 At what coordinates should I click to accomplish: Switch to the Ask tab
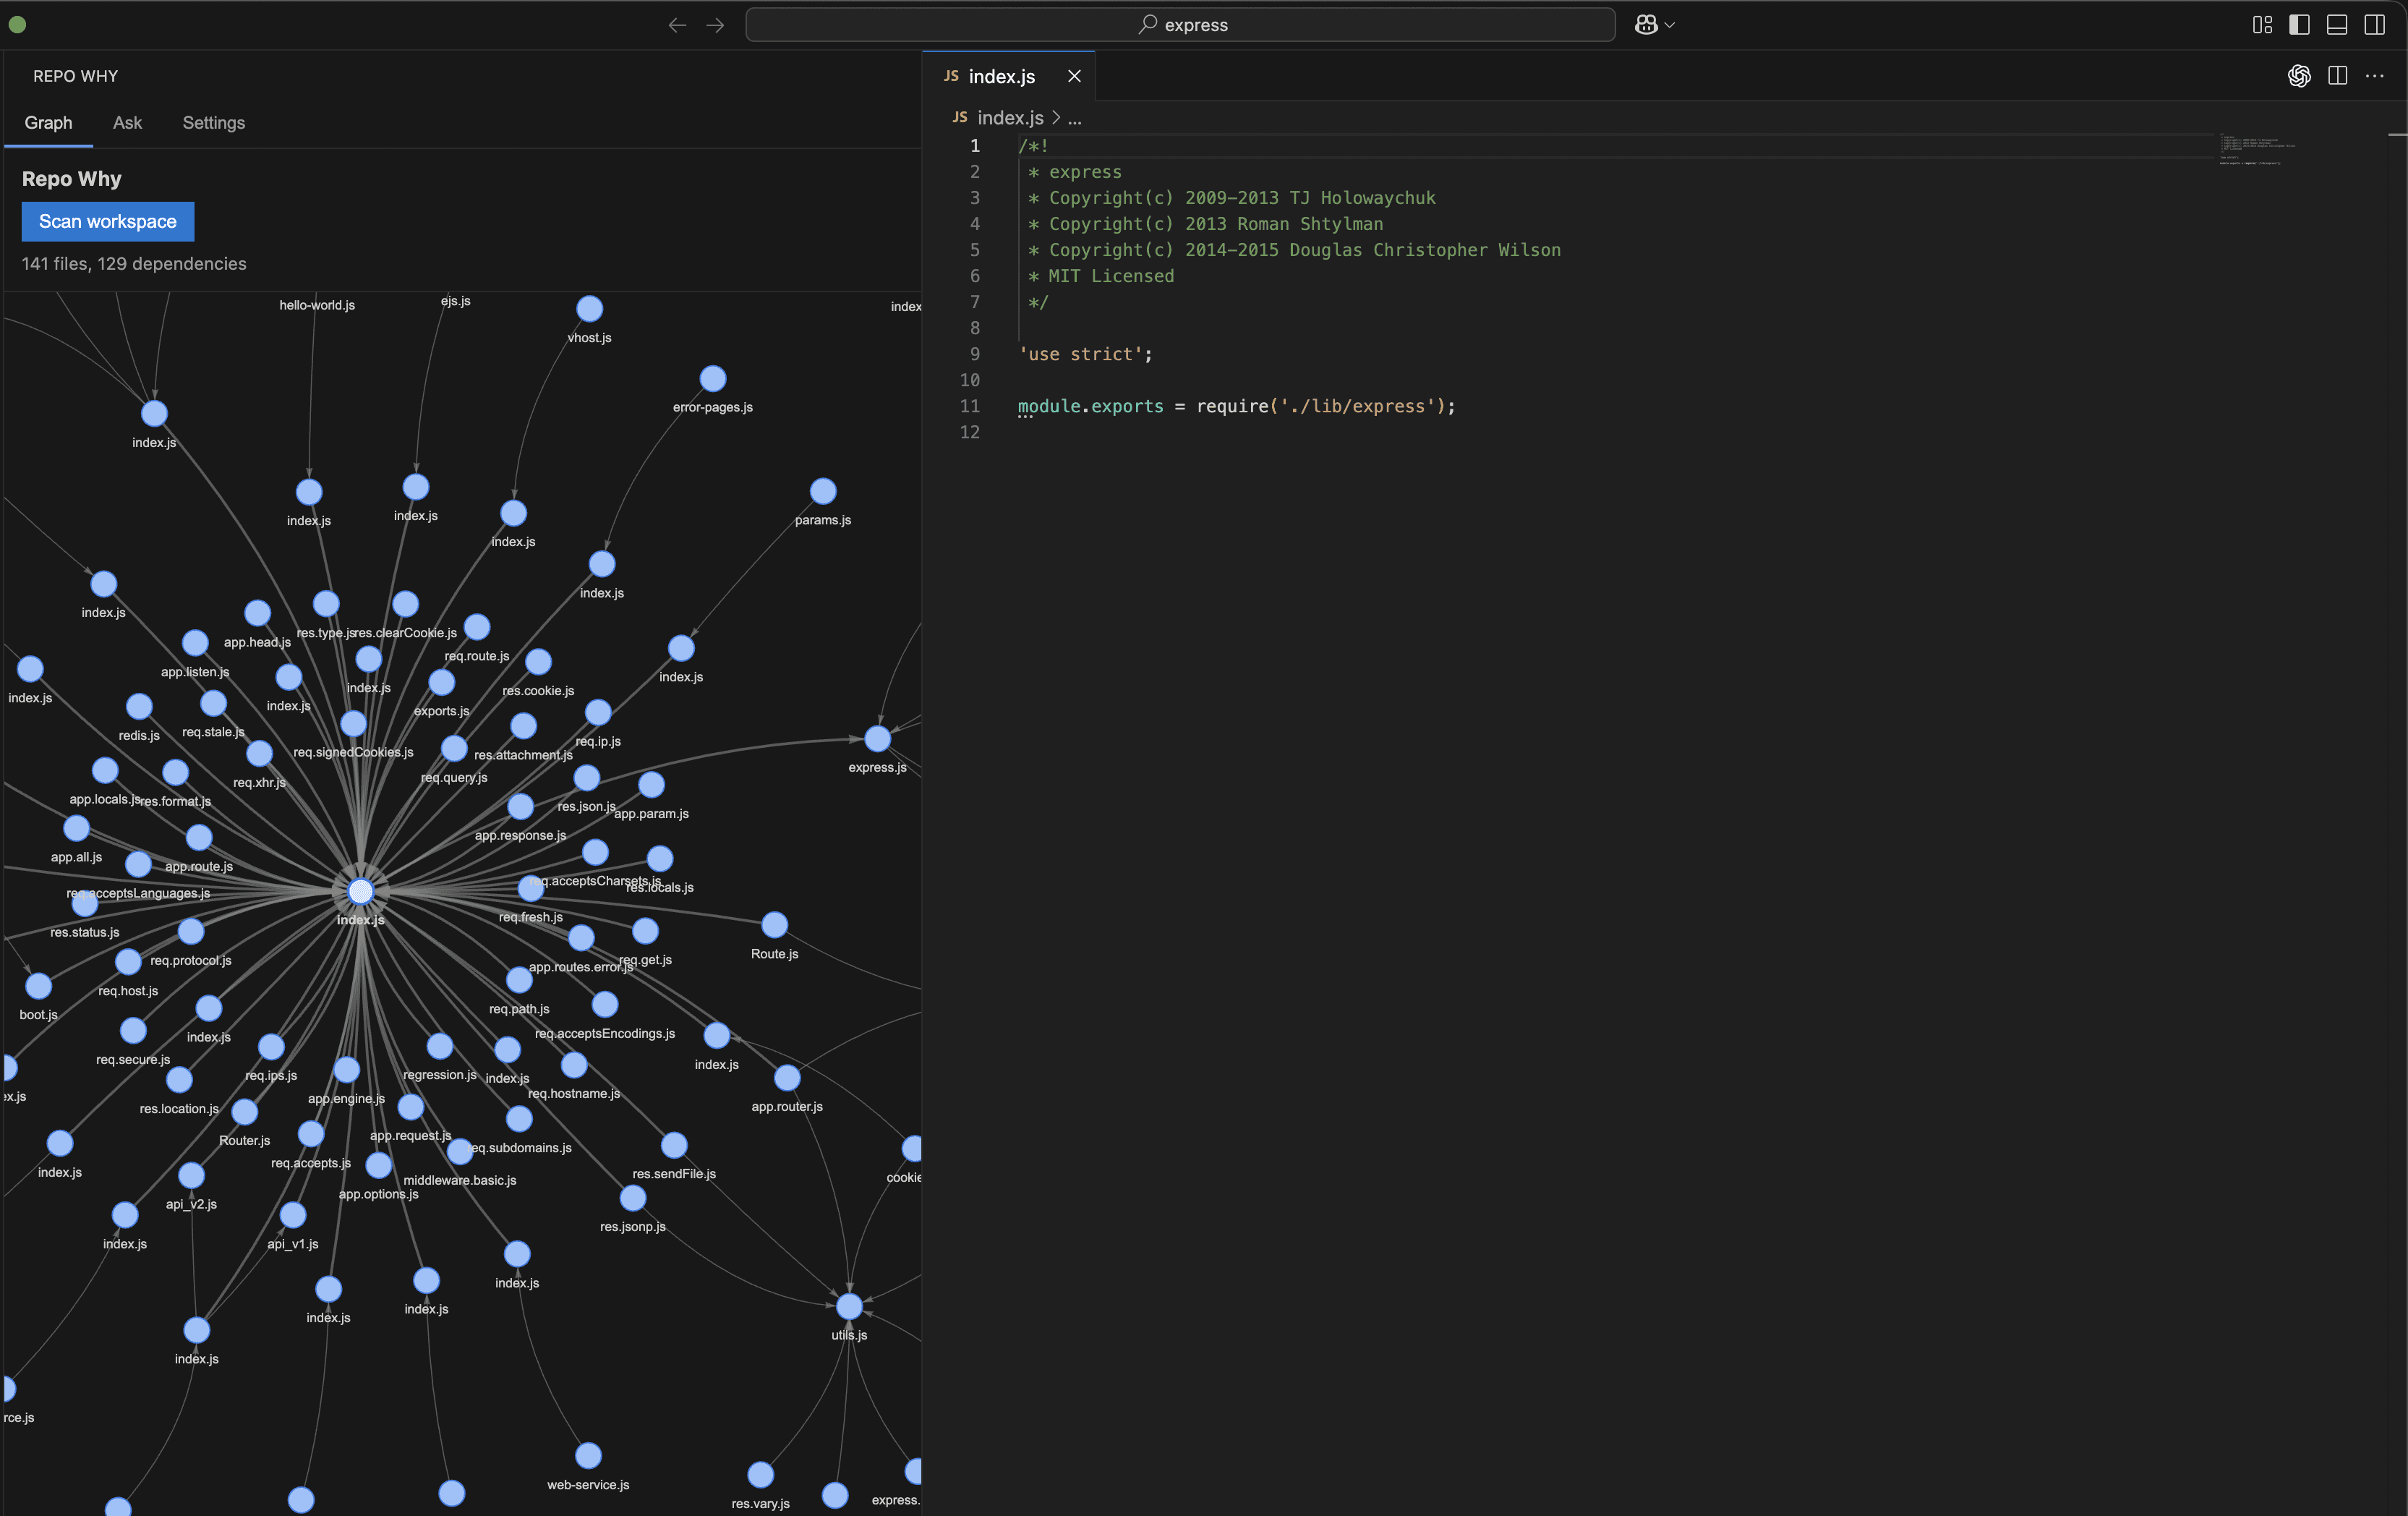coord(127,123)
